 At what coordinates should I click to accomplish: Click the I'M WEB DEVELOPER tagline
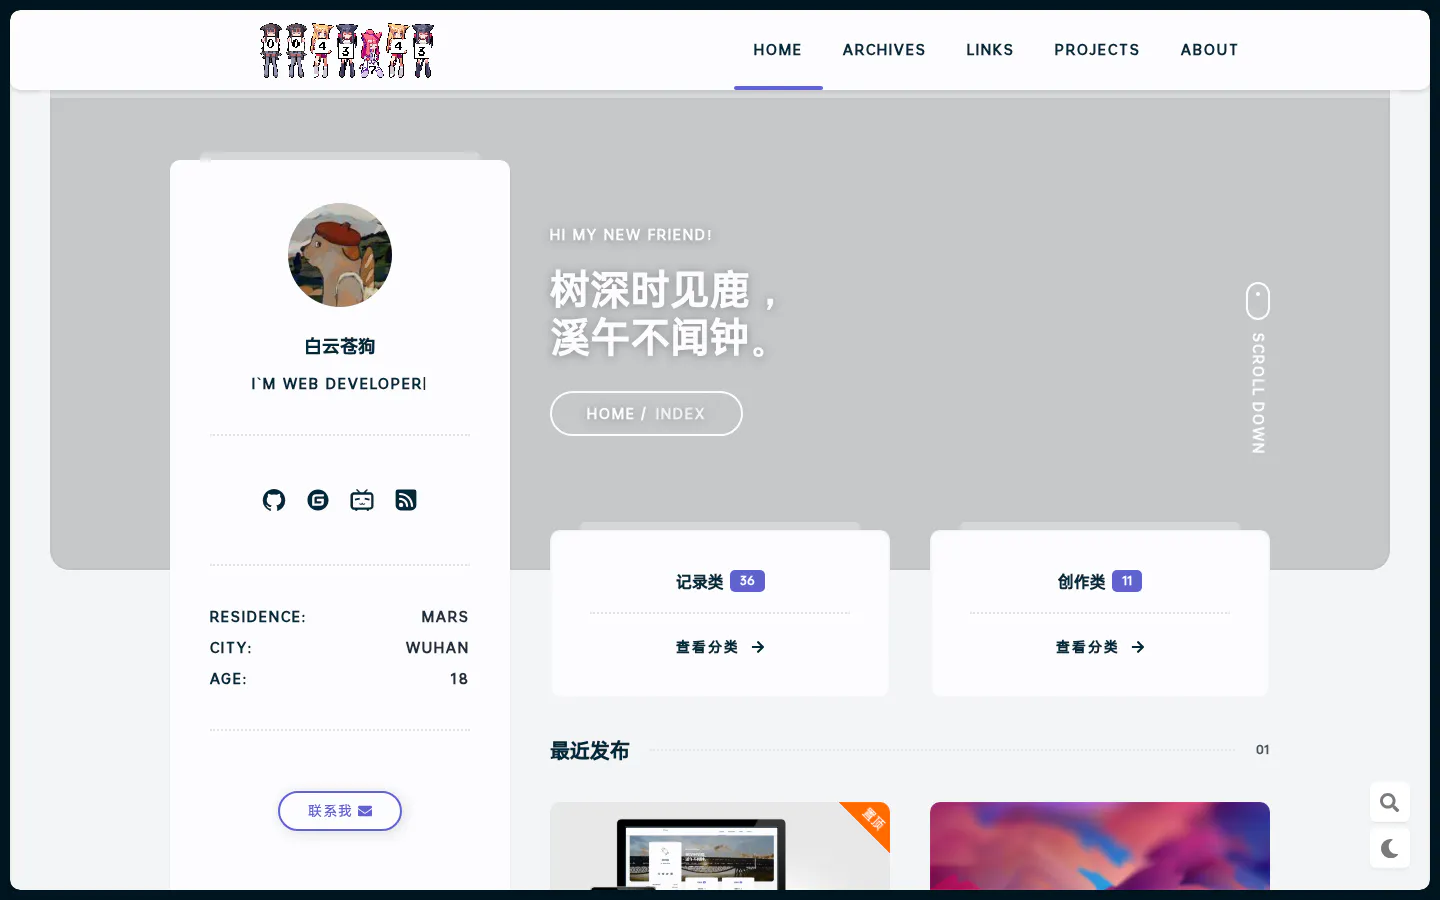pos(338,384)
